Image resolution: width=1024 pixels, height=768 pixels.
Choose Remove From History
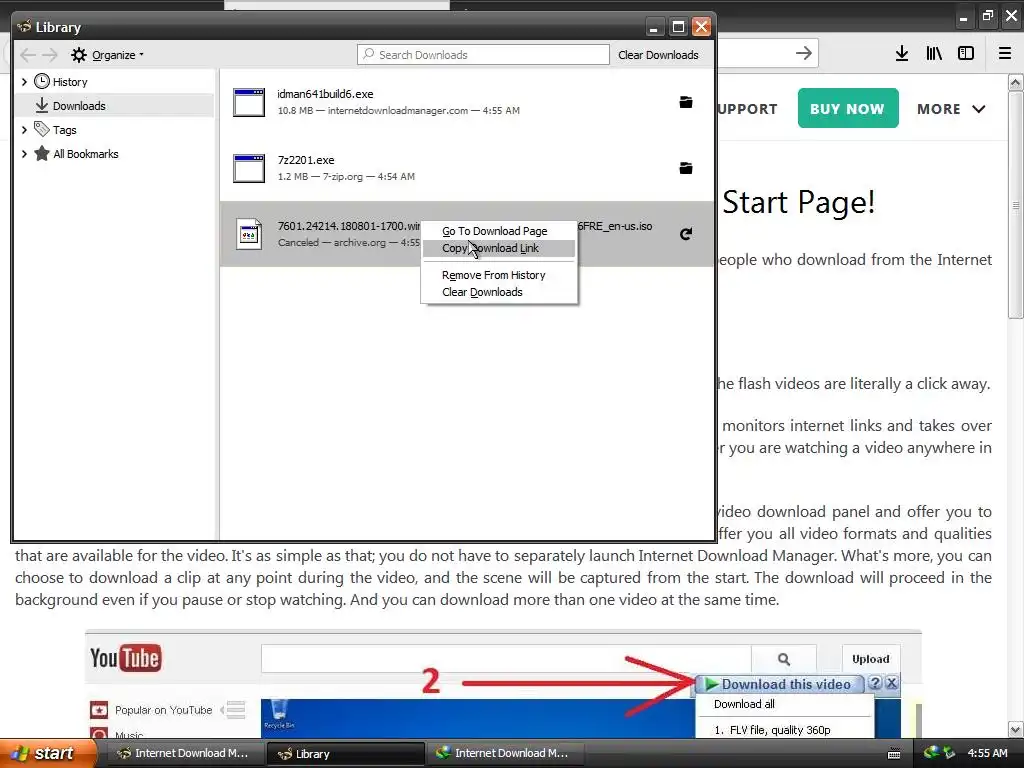click(499, 275)
